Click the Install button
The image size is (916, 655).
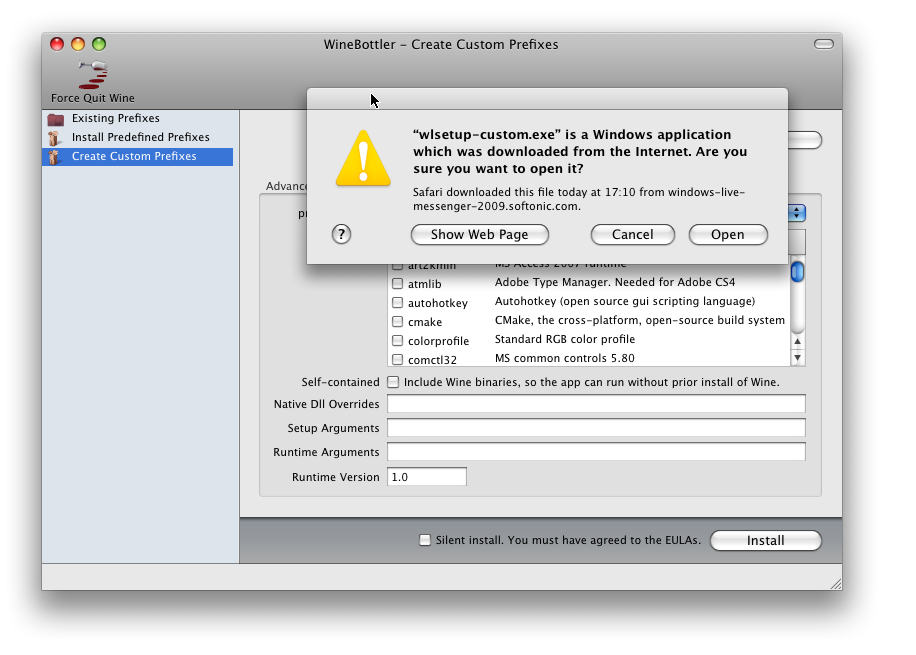point(766,540)
